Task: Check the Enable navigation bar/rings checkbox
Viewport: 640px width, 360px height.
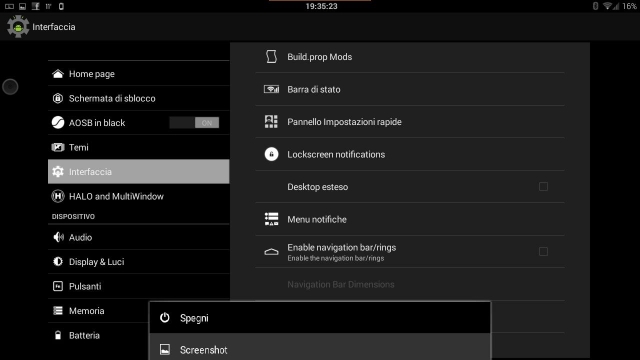Action: click(543, 251)
